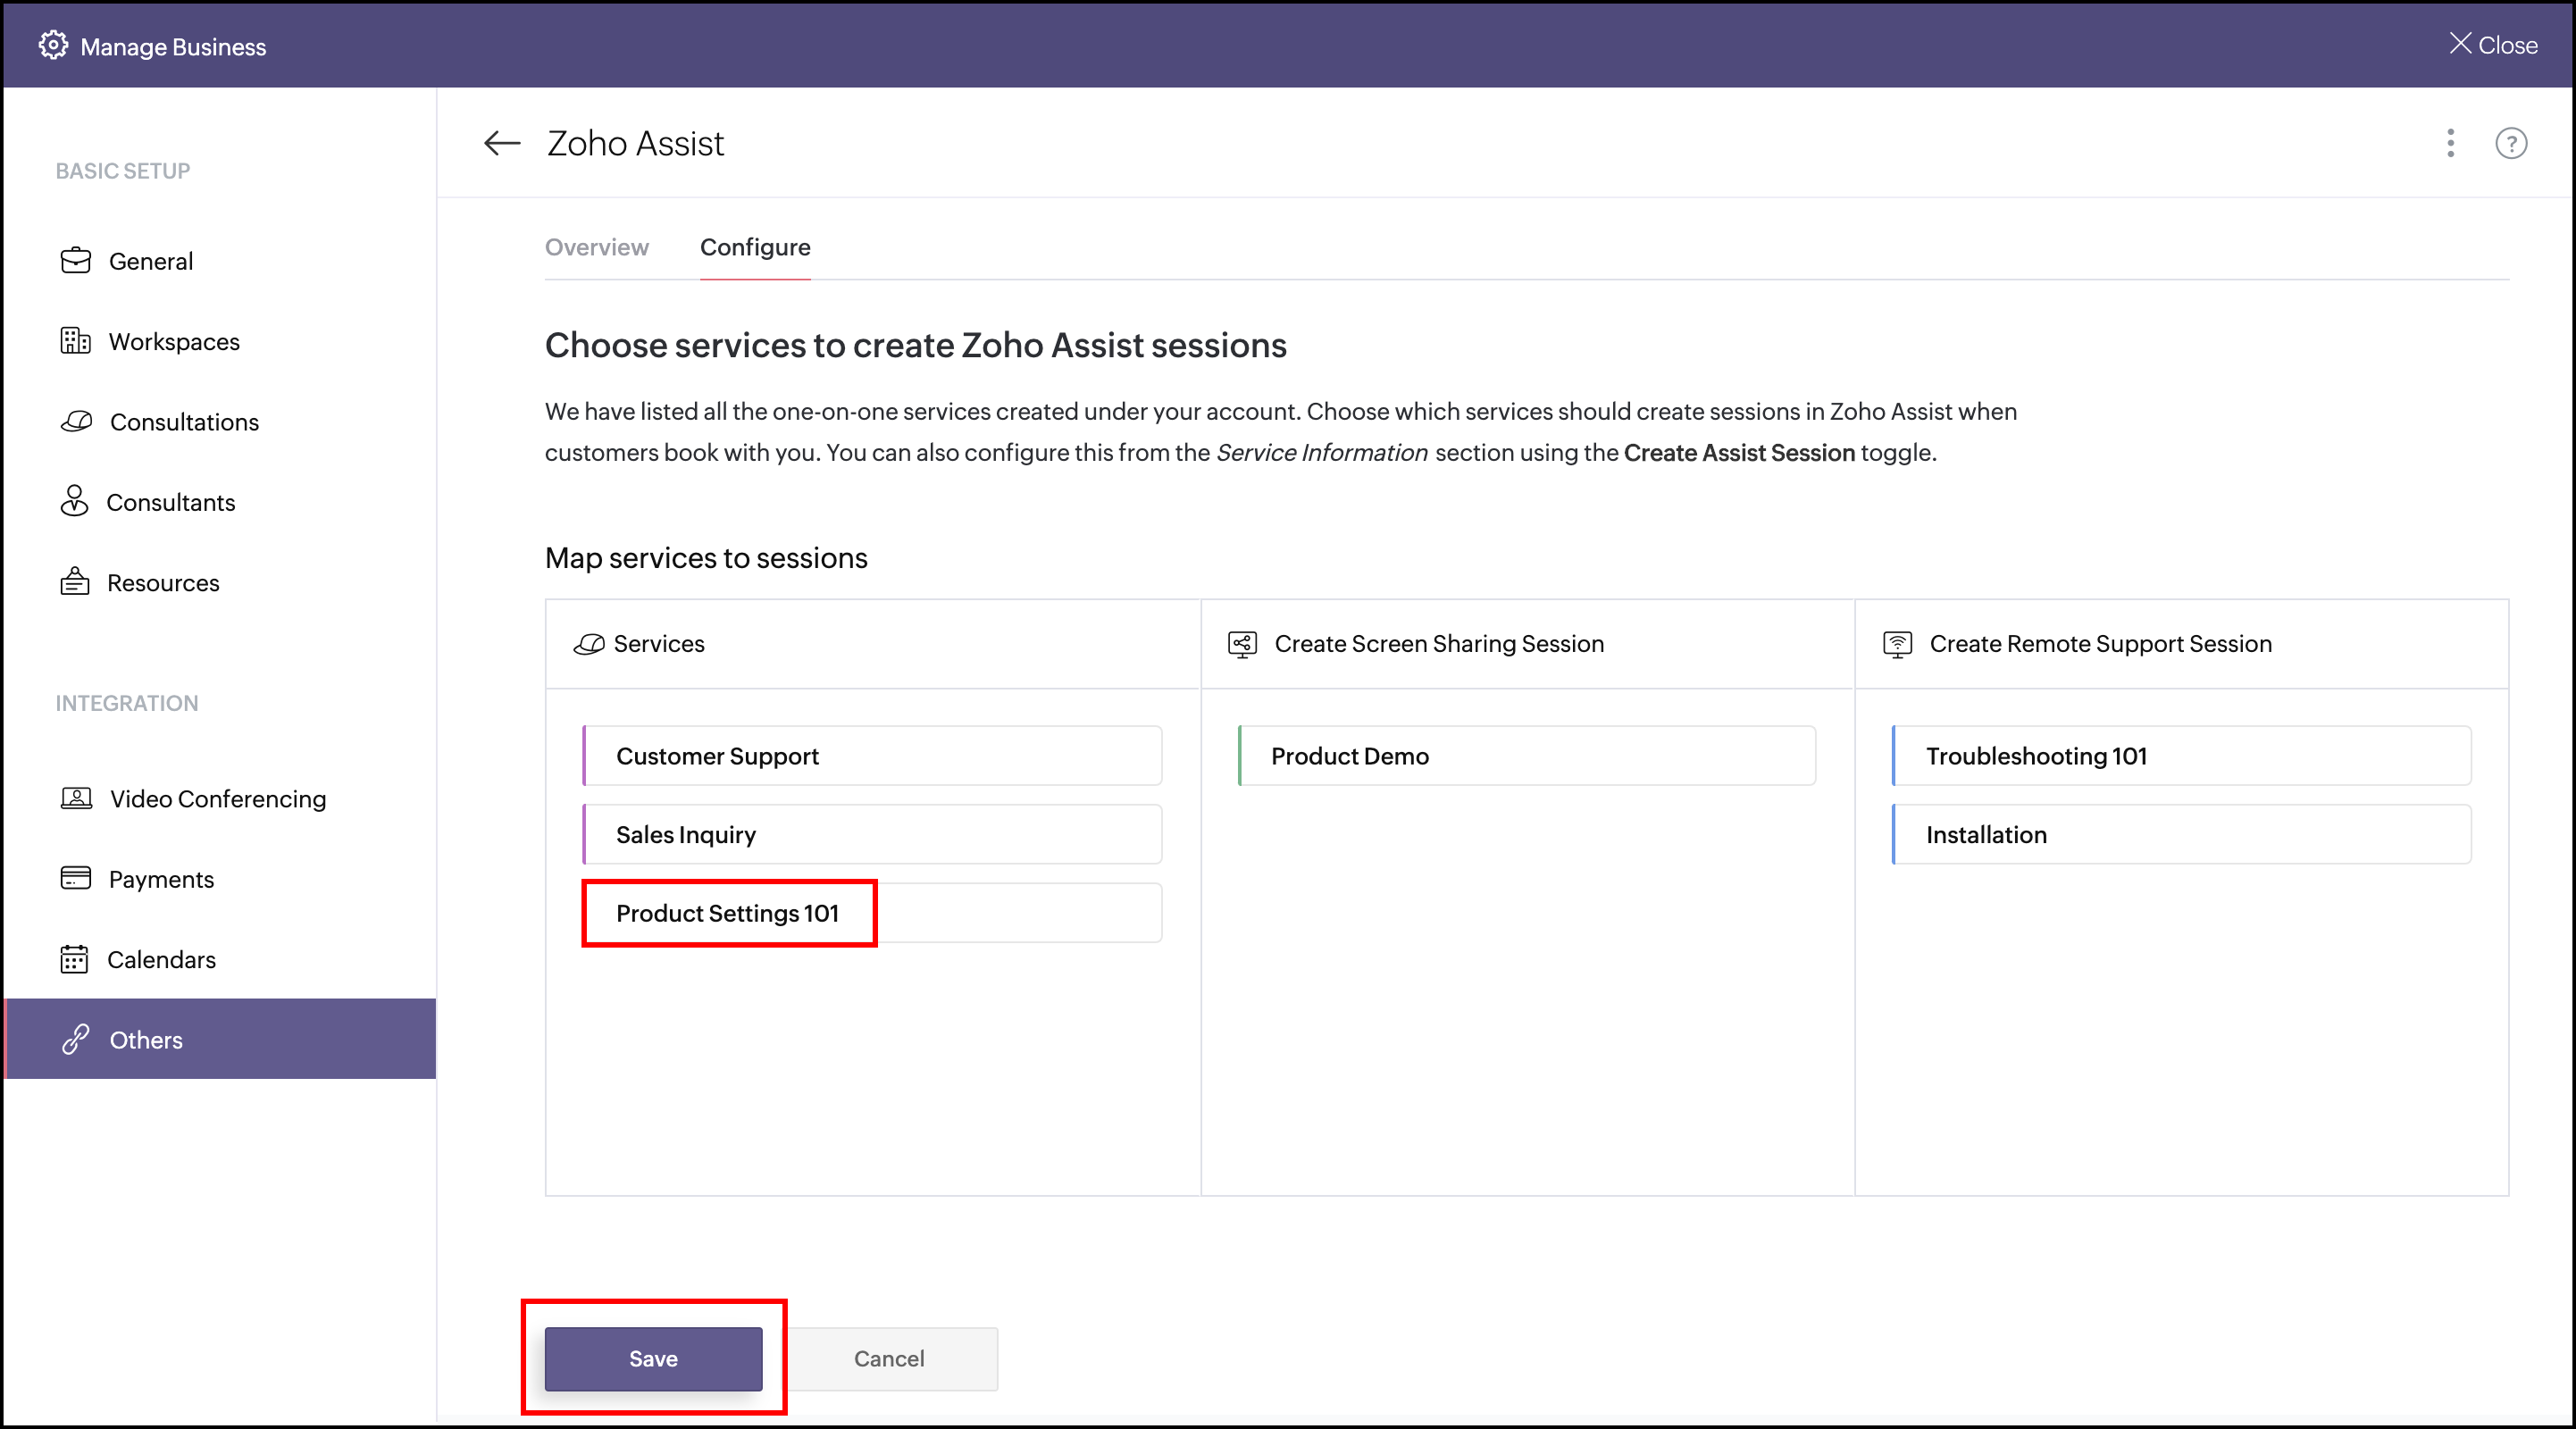Select the Product Demo session card

point(1526,756)
